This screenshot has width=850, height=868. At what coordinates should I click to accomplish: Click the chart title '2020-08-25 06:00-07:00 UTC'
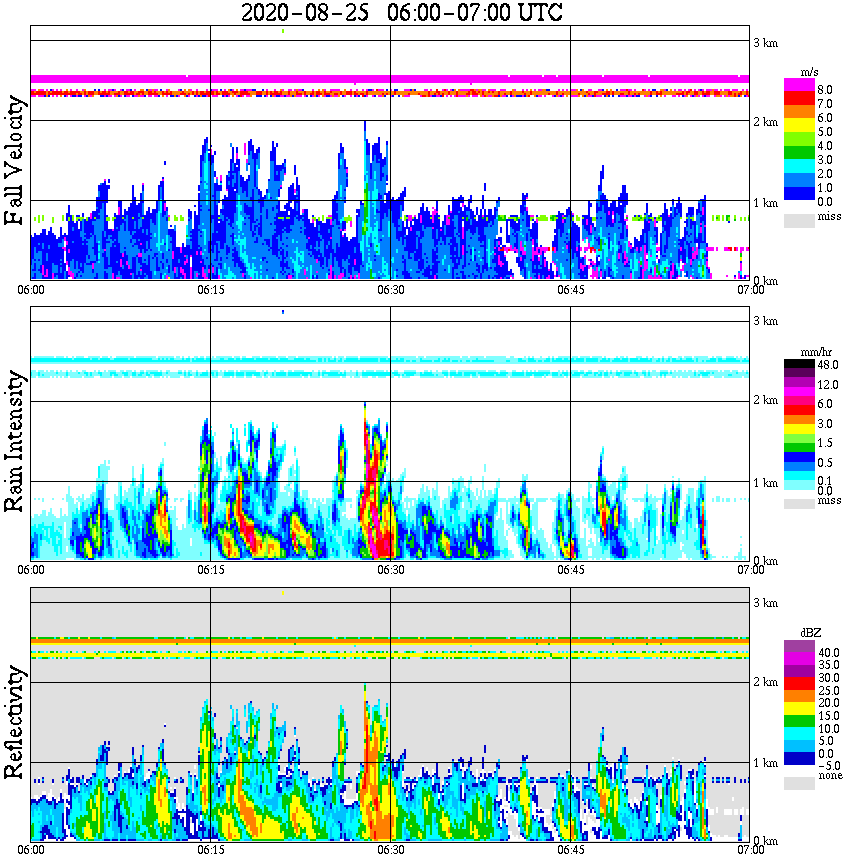pos(401,12)
